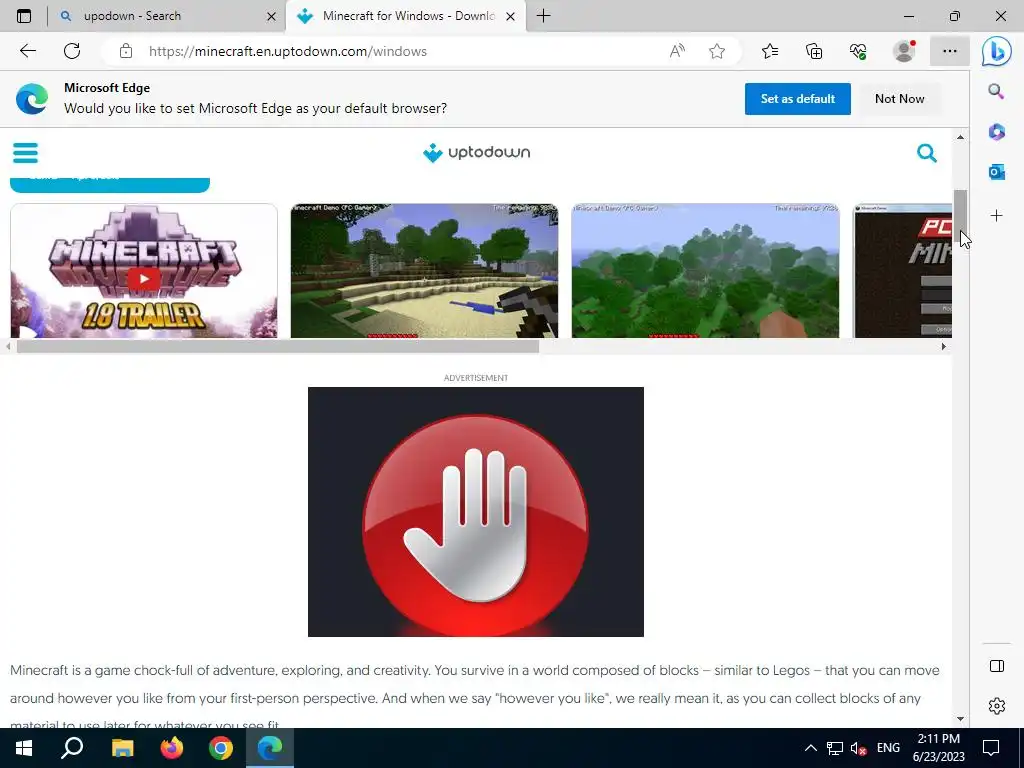Click the Edge taskbar icon

pos(270,748)
